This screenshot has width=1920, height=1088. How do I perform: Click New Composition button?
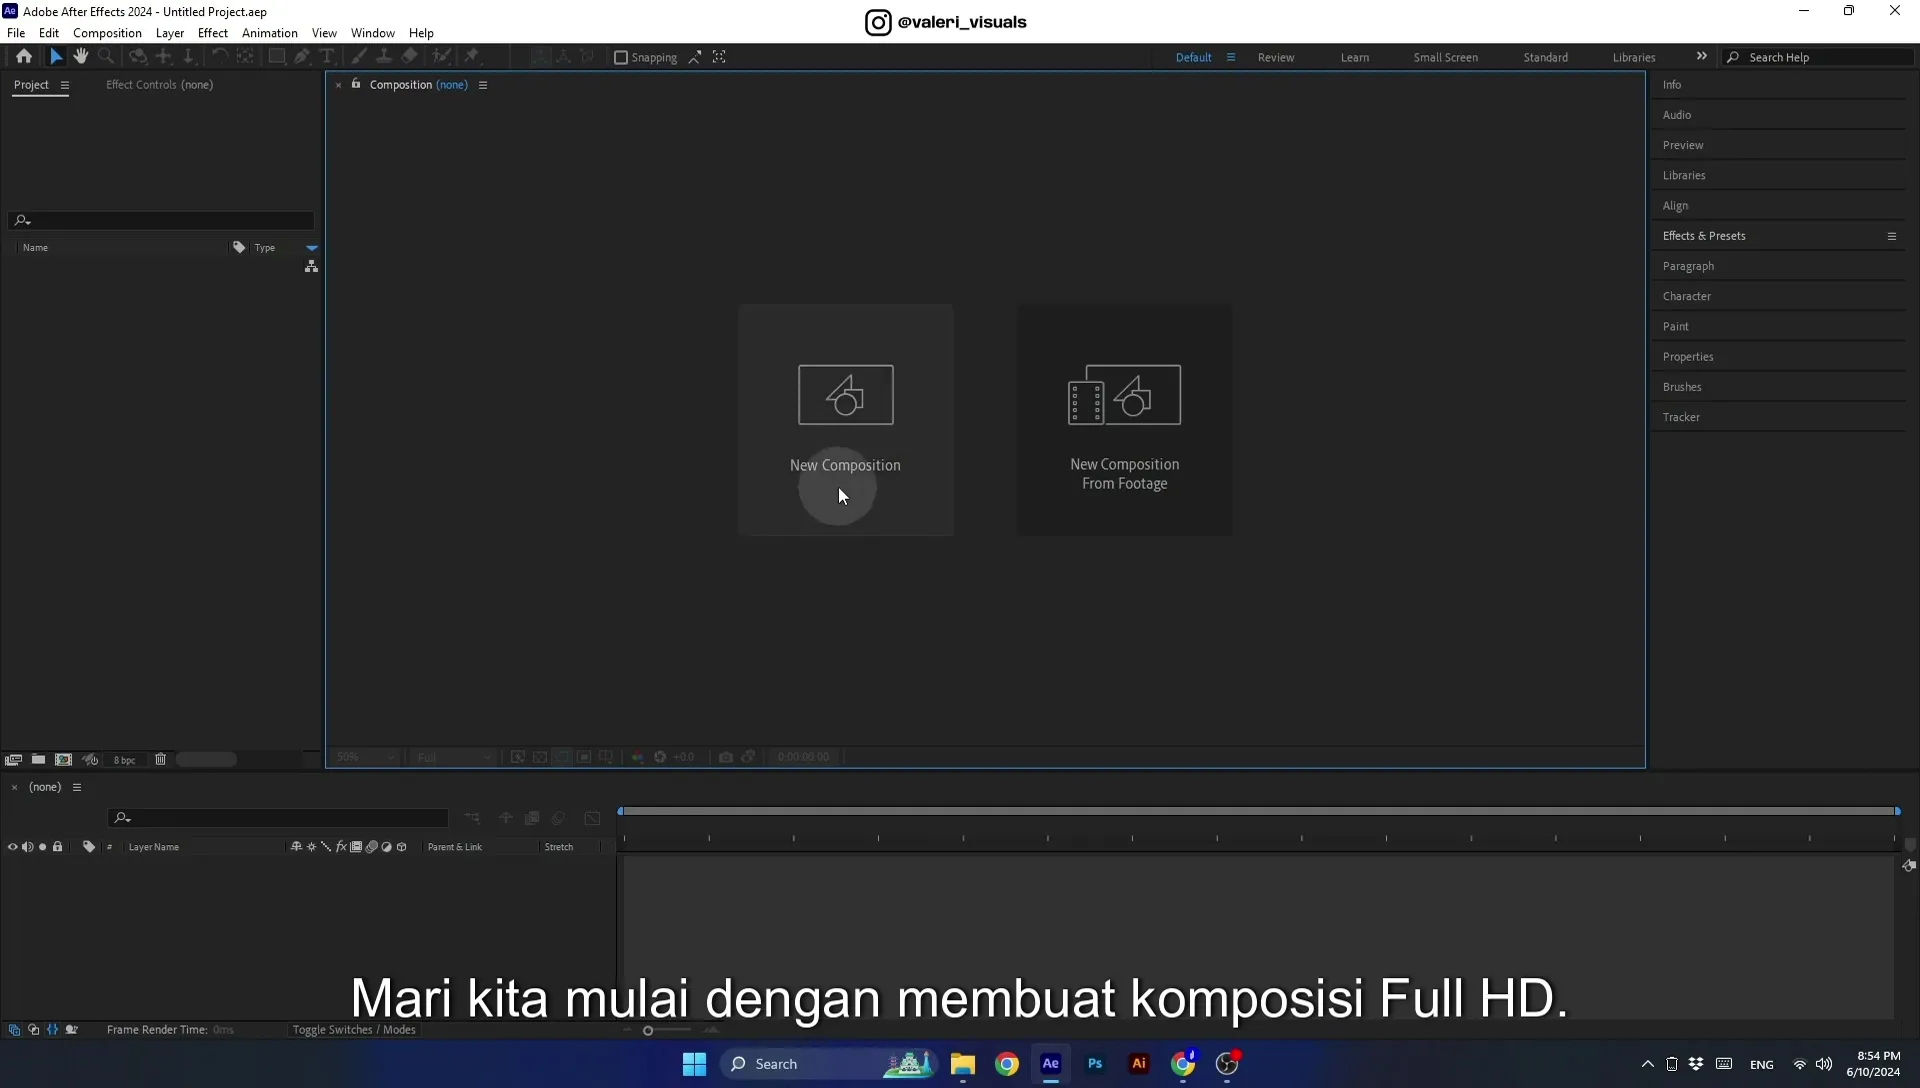pos(846,420)
